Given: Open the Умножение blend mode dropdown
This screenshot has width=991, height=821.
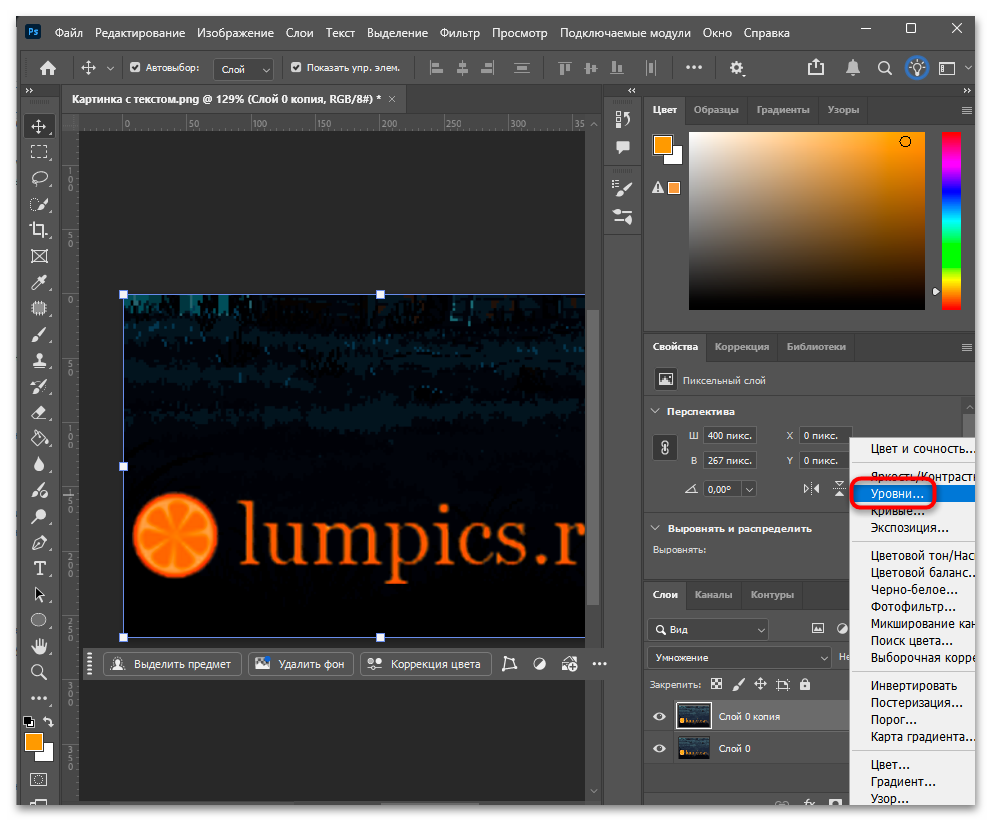Looking at the screenshot, I should pos(739,657).
